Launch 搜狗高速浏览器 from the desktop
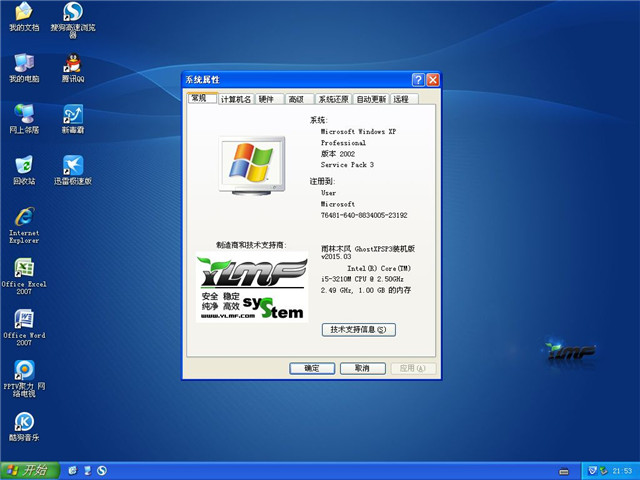 (73, 20)
